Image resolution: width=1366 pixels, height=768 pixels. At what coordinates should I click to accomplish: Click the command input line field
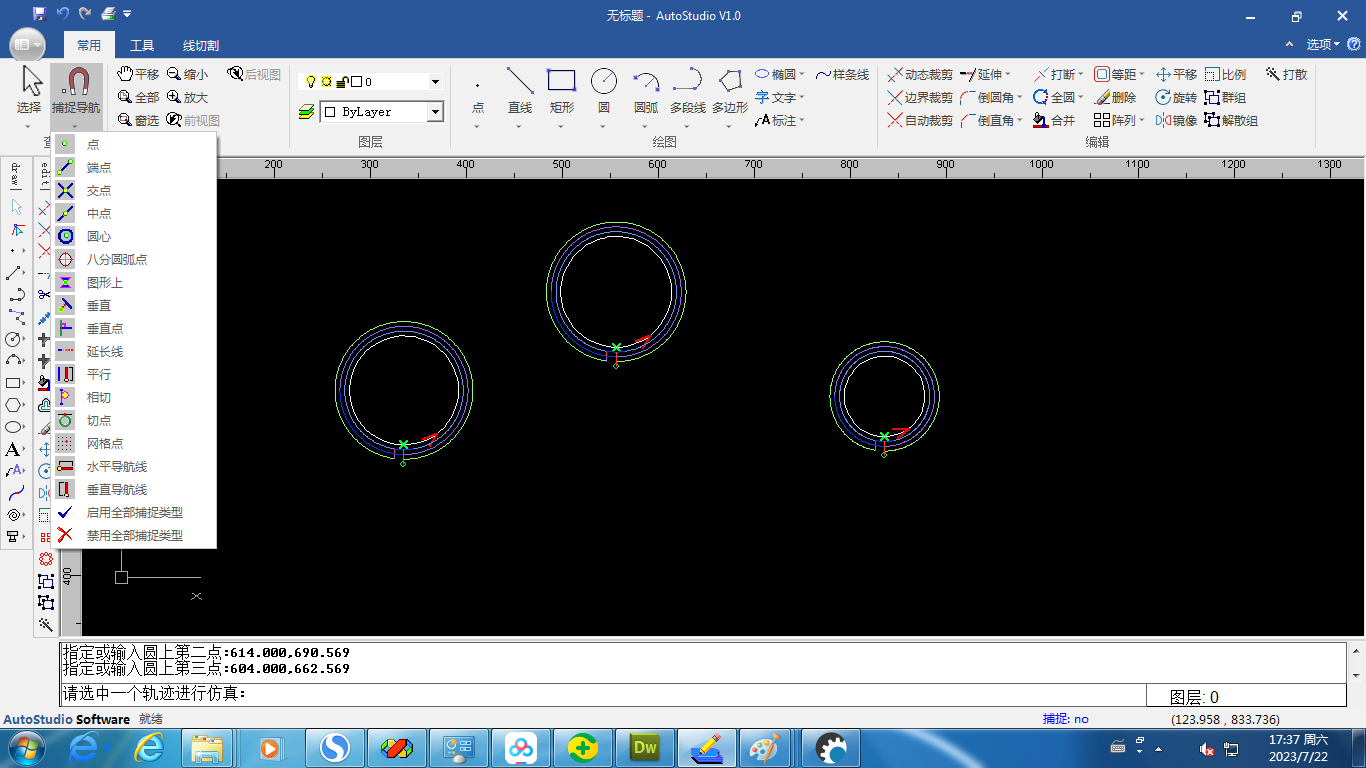604,694
